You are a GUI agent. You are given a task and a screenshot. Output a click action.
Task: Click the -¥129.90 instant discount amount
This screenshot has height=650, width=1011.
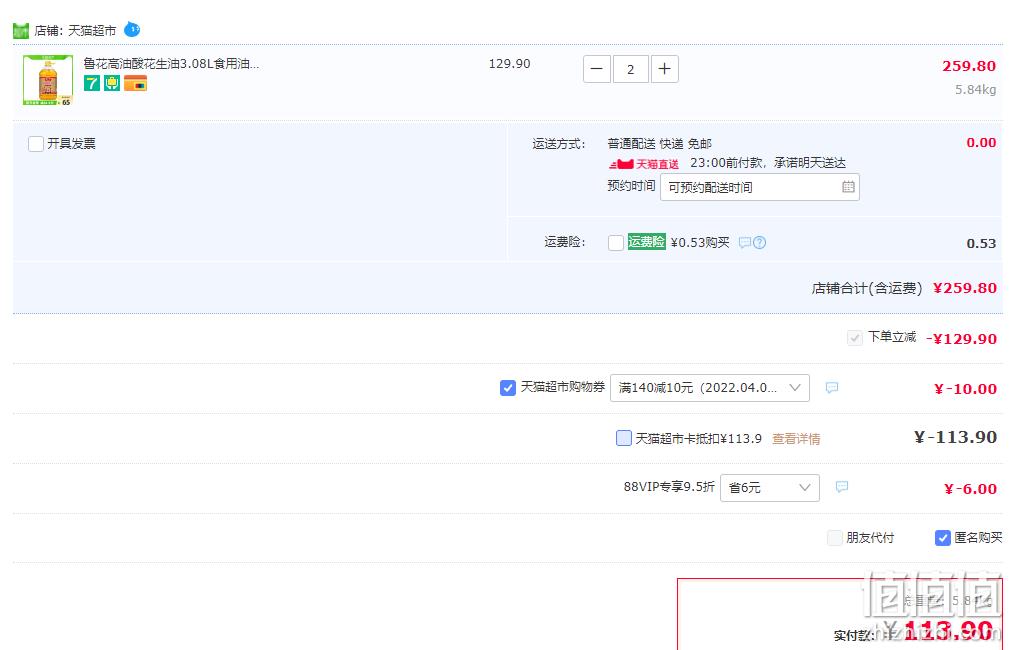click(x=961, y=339)
